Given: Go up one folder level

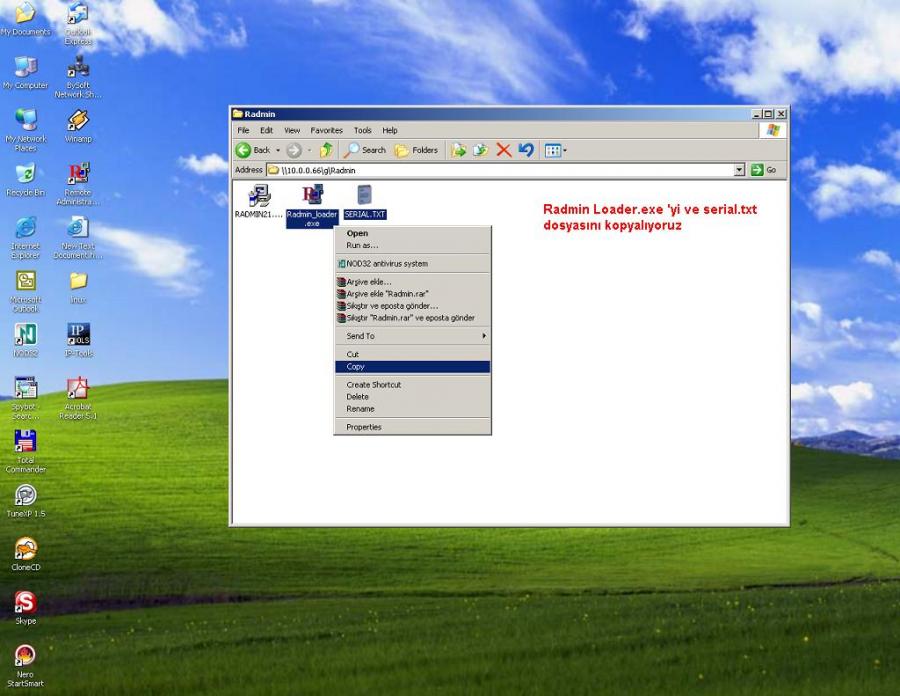Looking at the screenshot, I should coord(327,150).
